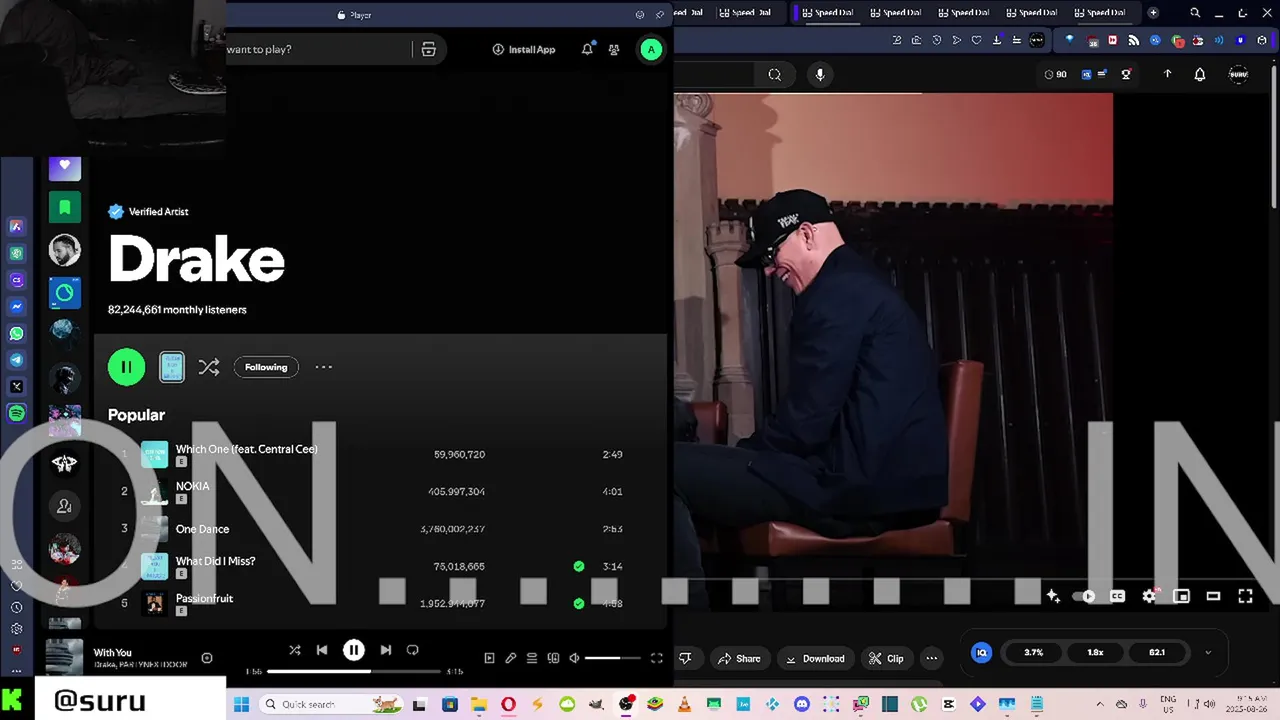Open lyrics microphone icon in player bar
This screenshot has height=720, width=1280.
pos(510,658)
